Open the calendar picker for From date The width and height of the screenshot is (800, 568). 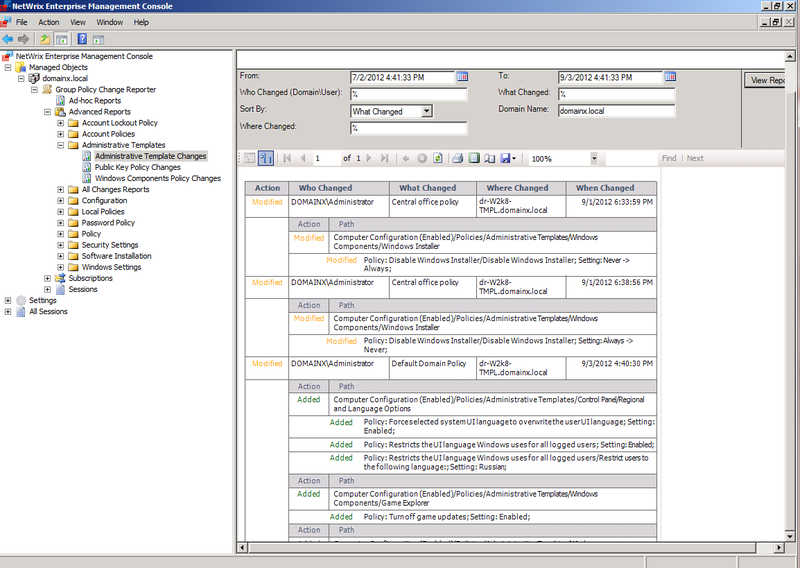coord(462,77)
